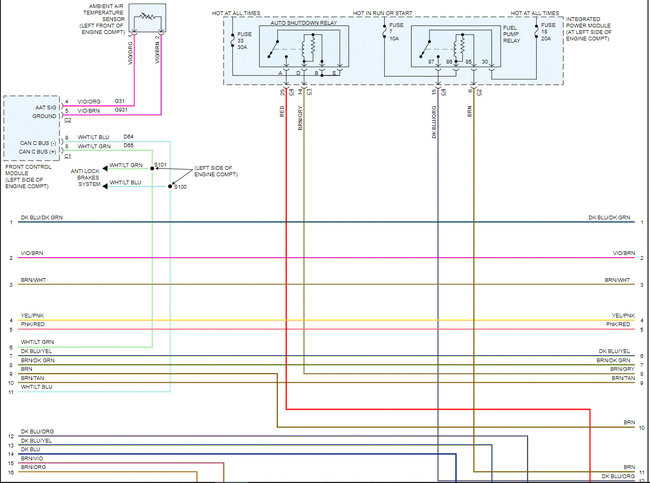Image resolution: width=650 pixels, height=483 pixels.
Task: Click the Anti Lock Brakes WHT/LT GRN arrow
Action: click(105, 168)
